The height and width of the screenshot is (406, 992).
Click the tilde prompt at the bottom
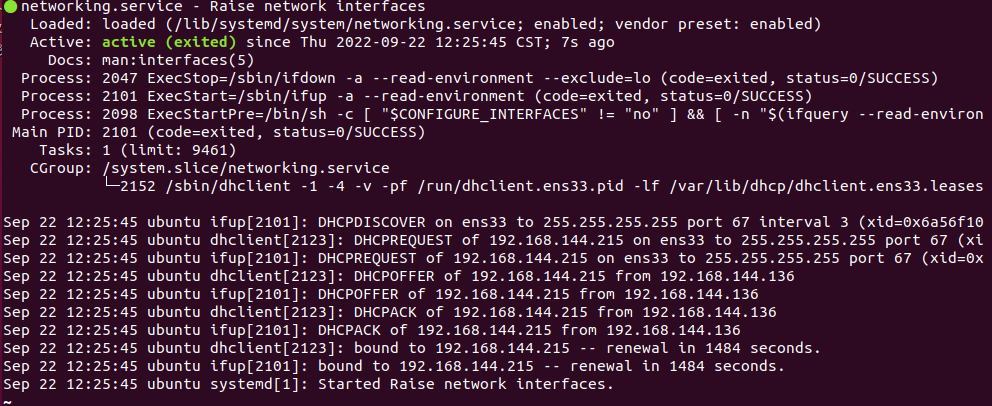(x=7, y=402)
